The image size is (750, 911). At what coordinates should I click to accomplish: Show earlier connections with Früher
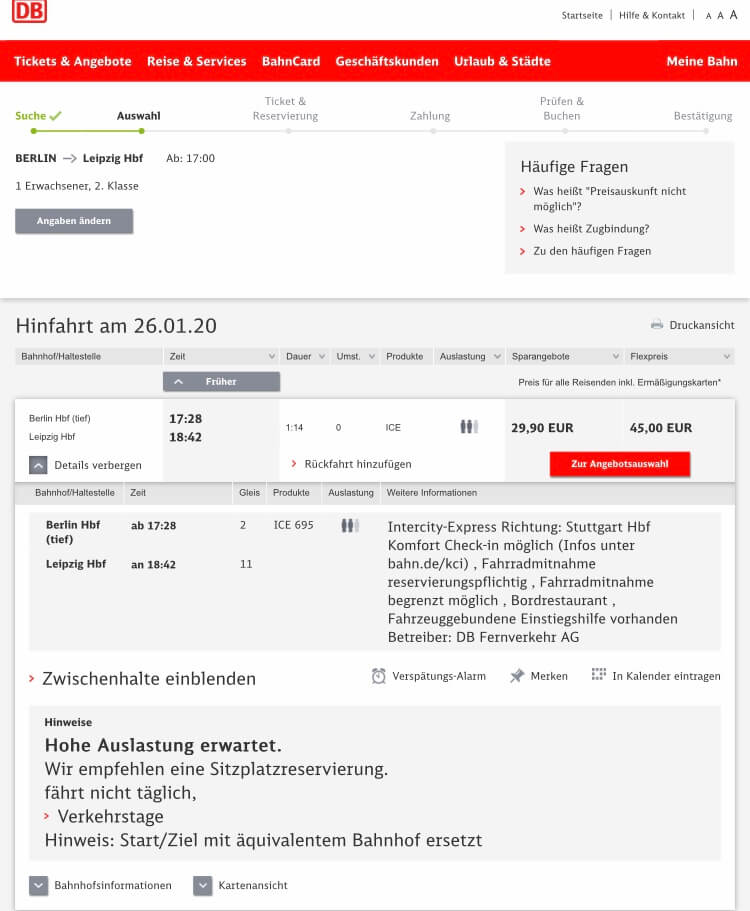[221, 381]
